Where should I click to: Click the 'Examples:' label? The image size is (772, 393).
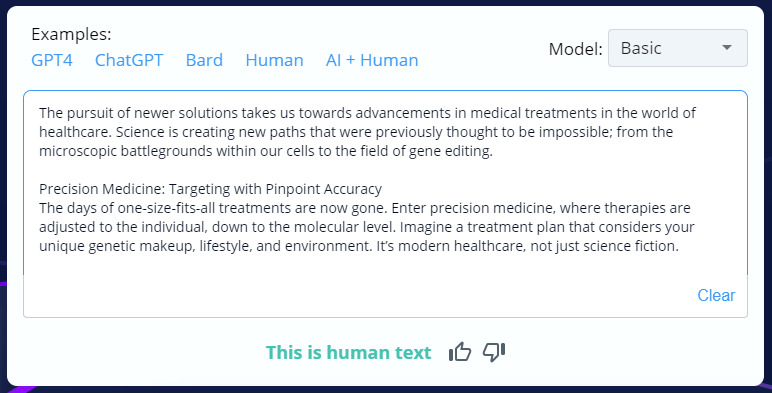(71, 34)
